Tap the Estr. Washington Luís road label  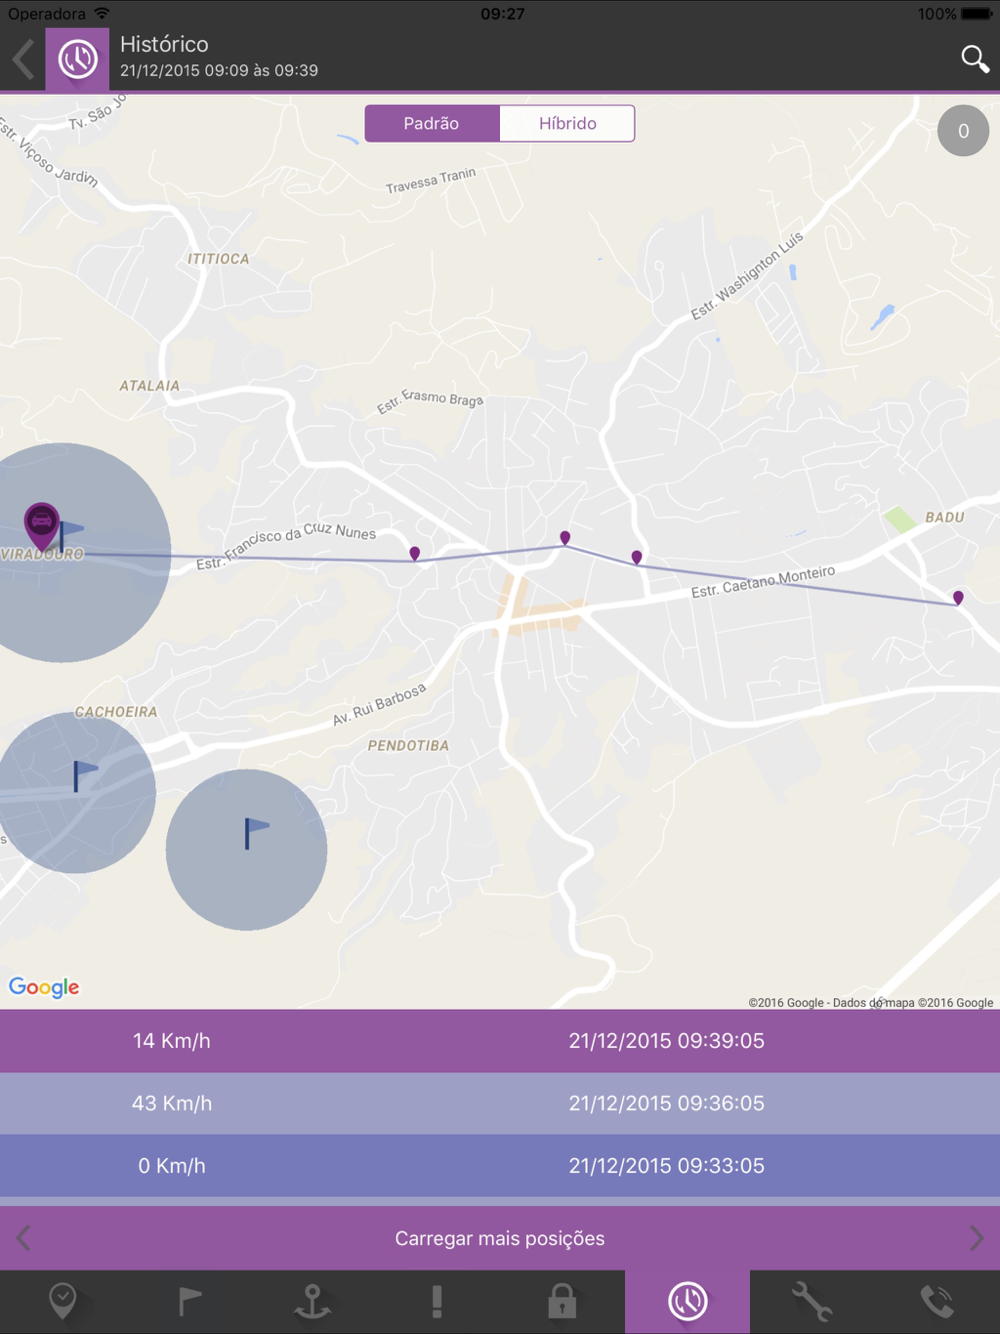point(747,277)
